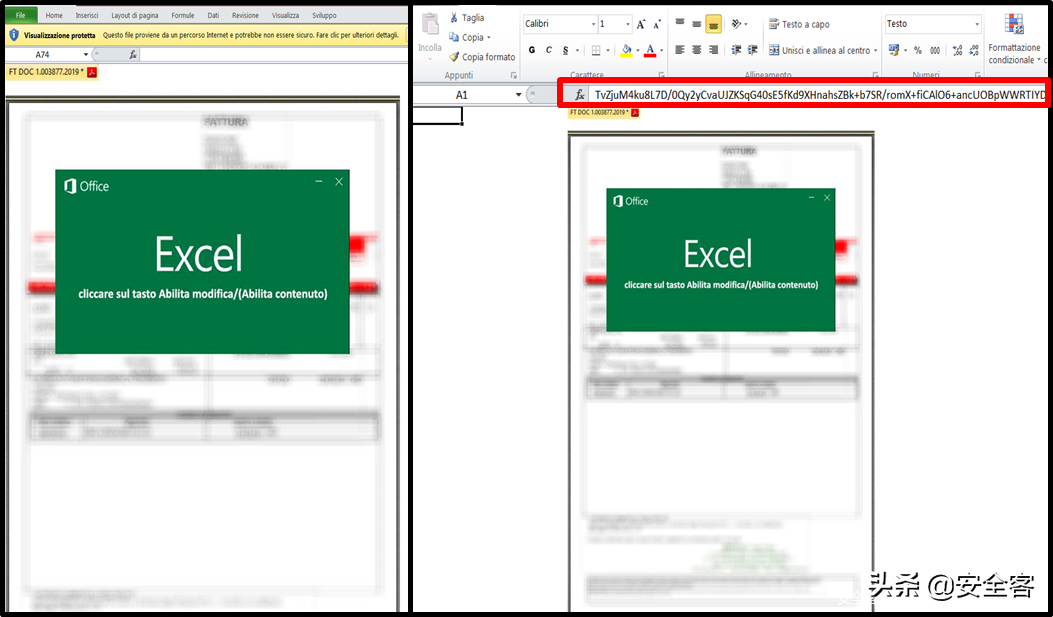Click the red font color A swatch
1053x617 pixels.
tap(650, 50)
